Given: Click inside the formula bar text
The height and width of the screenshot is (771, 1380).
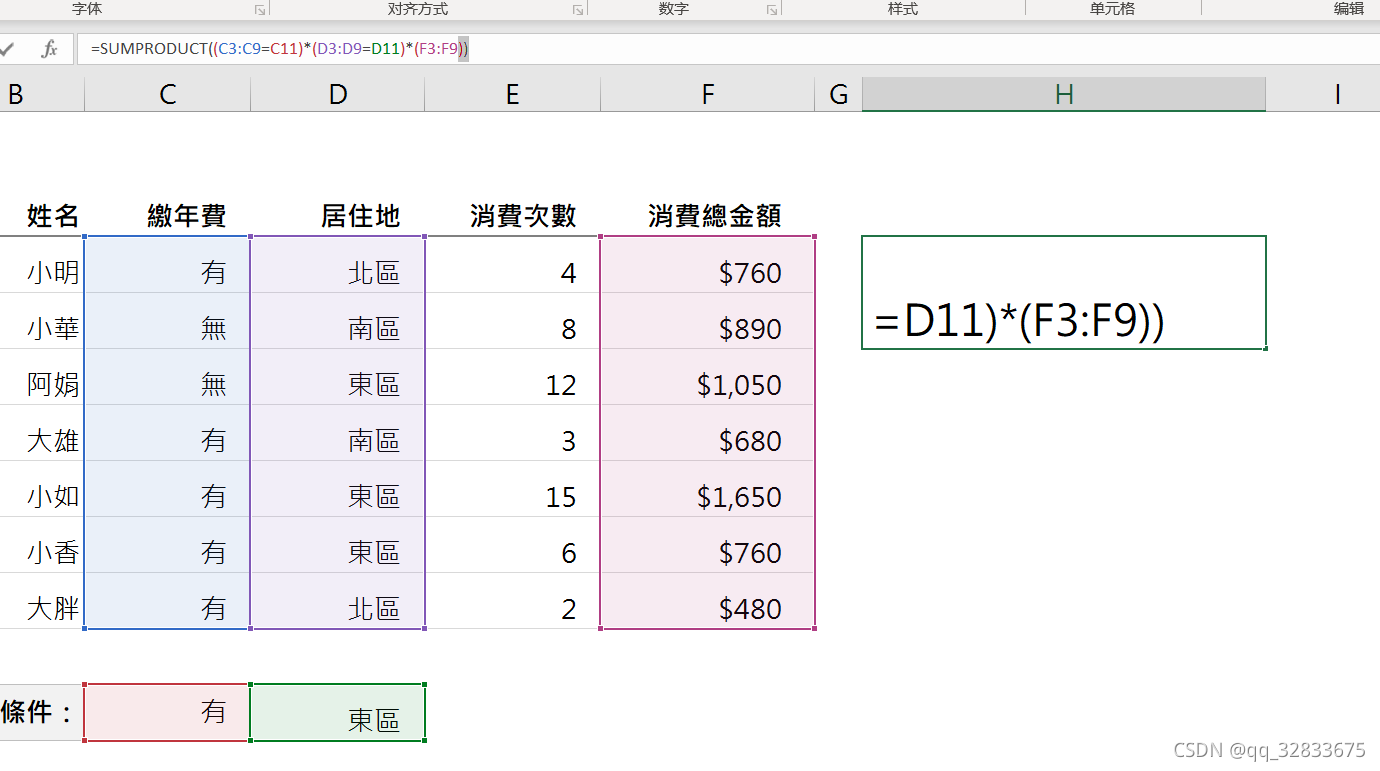Looking at the screenshot, I should coord(280,49).
